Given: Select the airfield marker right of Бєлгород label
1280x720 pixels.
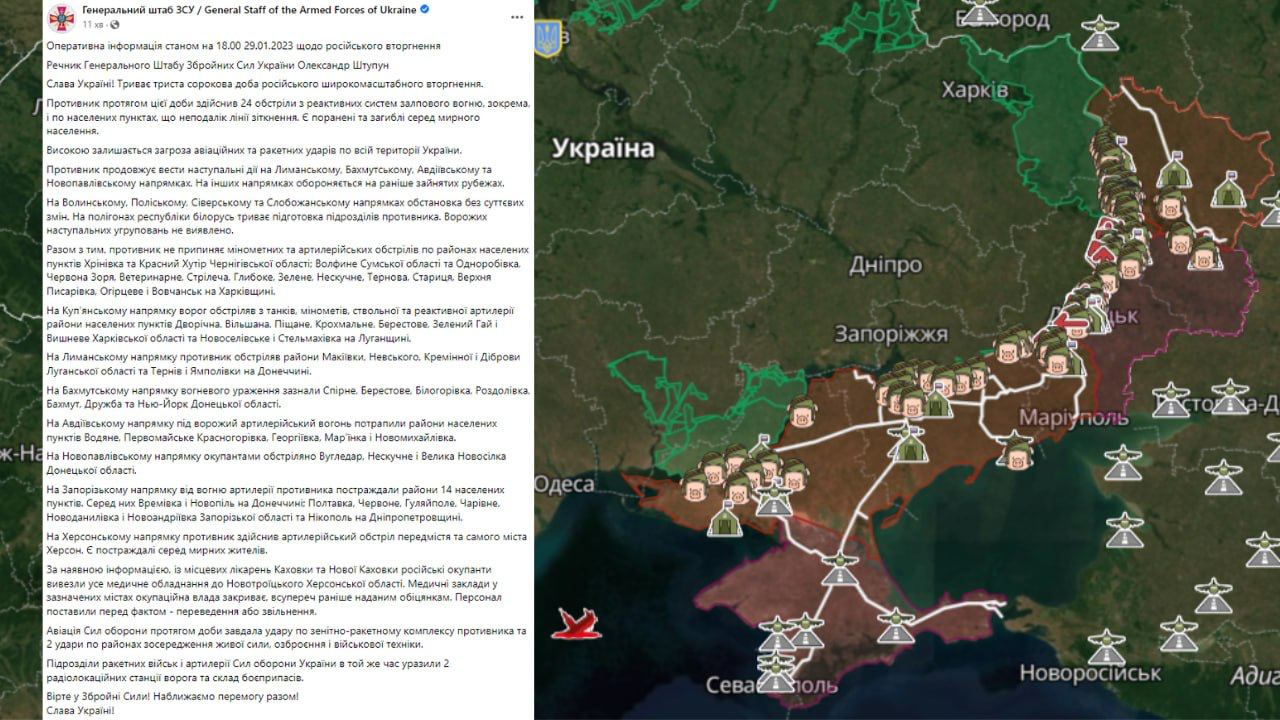Looking at the screenshot, I should tap(1099, 32).
